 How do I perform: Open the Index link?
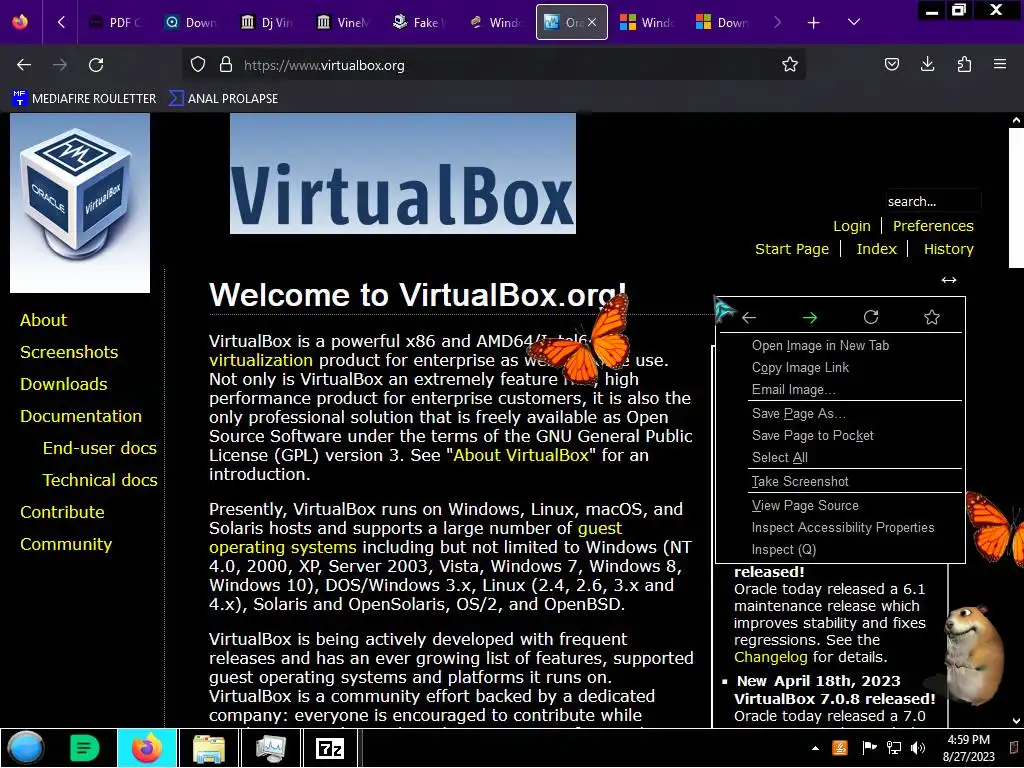click(876, 249)
